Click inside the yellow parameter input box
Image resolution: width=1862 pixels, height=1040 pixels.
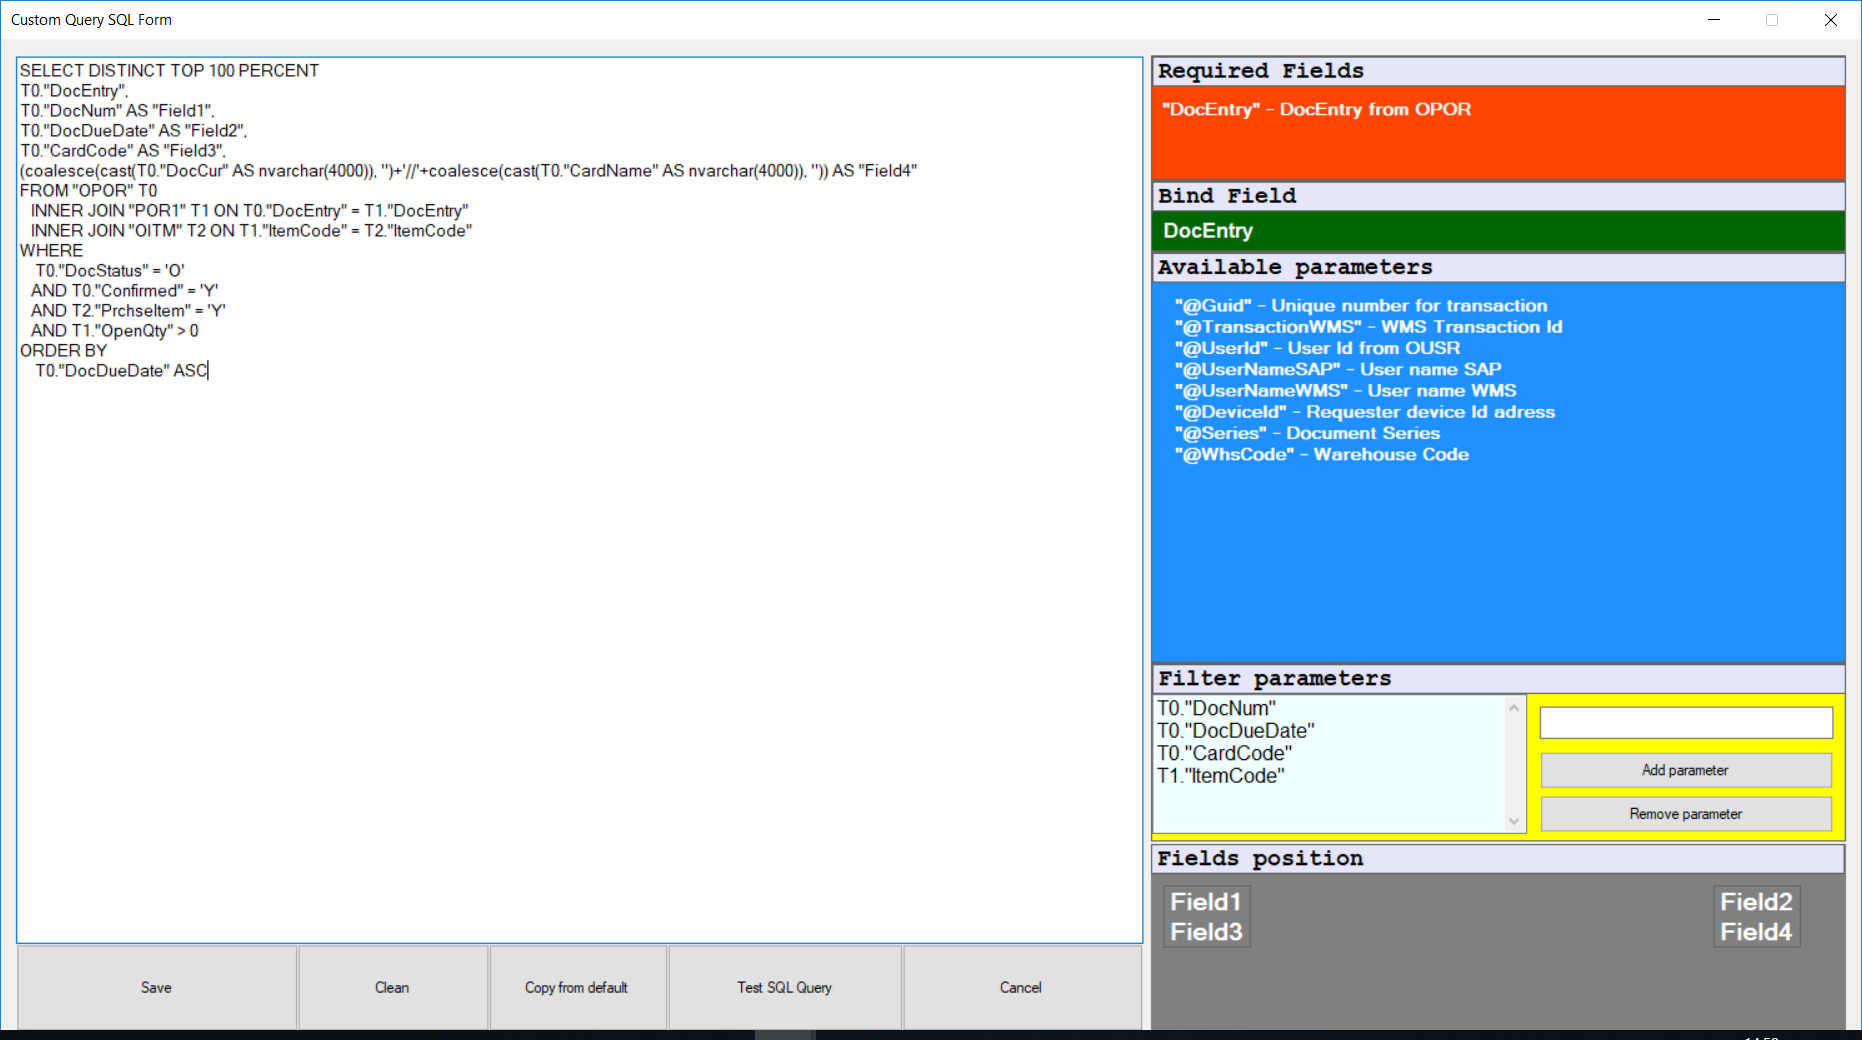tap(1686, 722)
